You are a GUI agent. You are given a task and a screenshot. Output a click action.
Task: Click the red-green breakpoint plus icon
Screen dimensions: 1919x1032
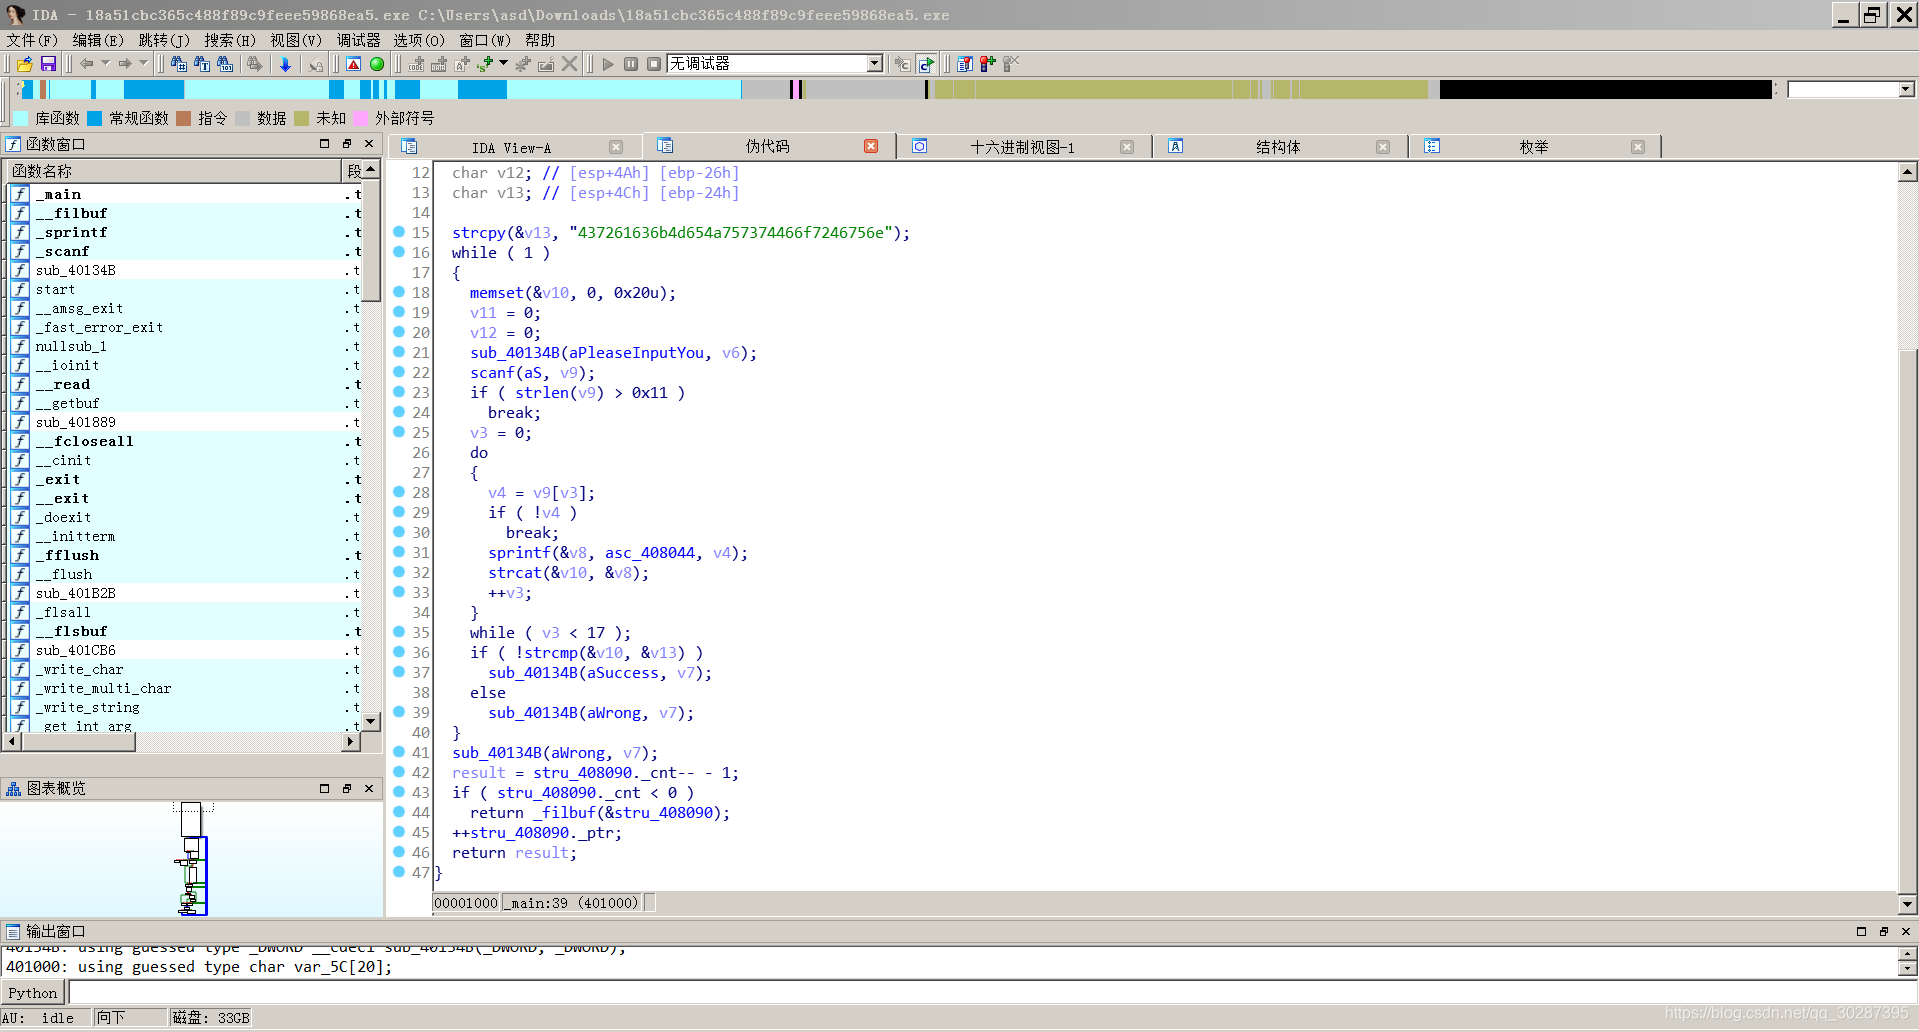(988, 64)
